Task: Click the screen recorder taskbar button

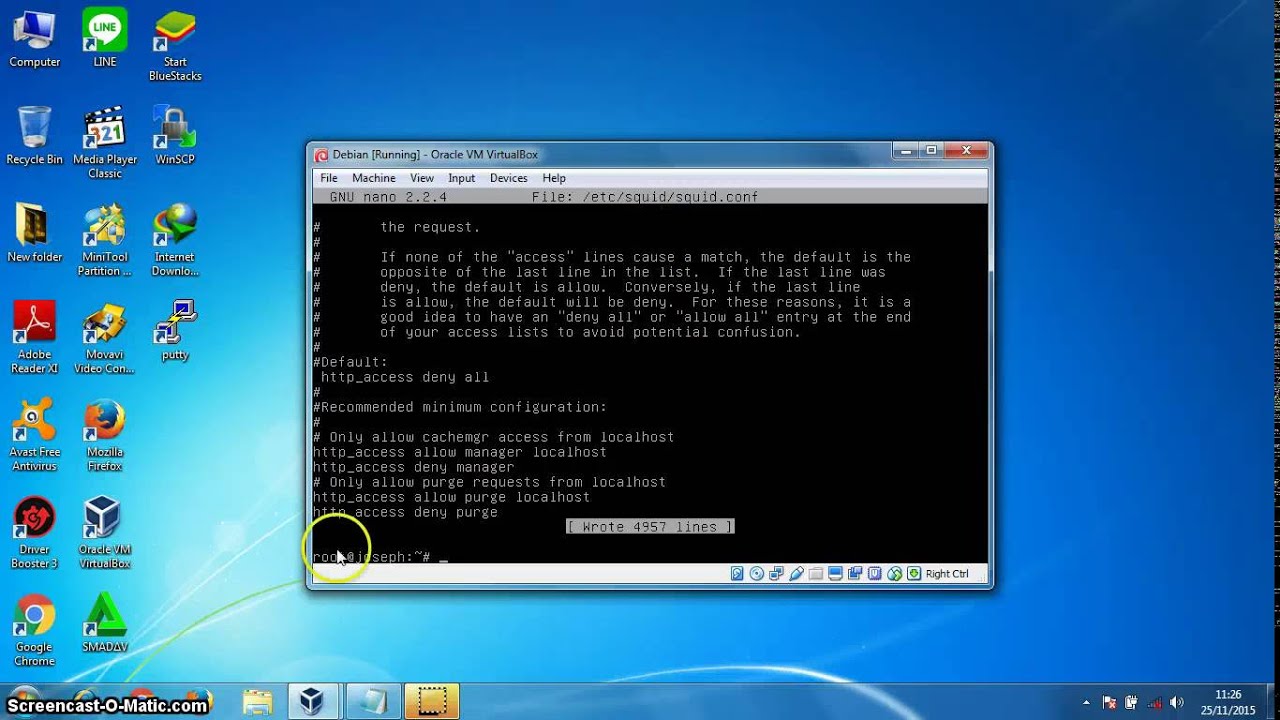Action: [x=432, y=701]
